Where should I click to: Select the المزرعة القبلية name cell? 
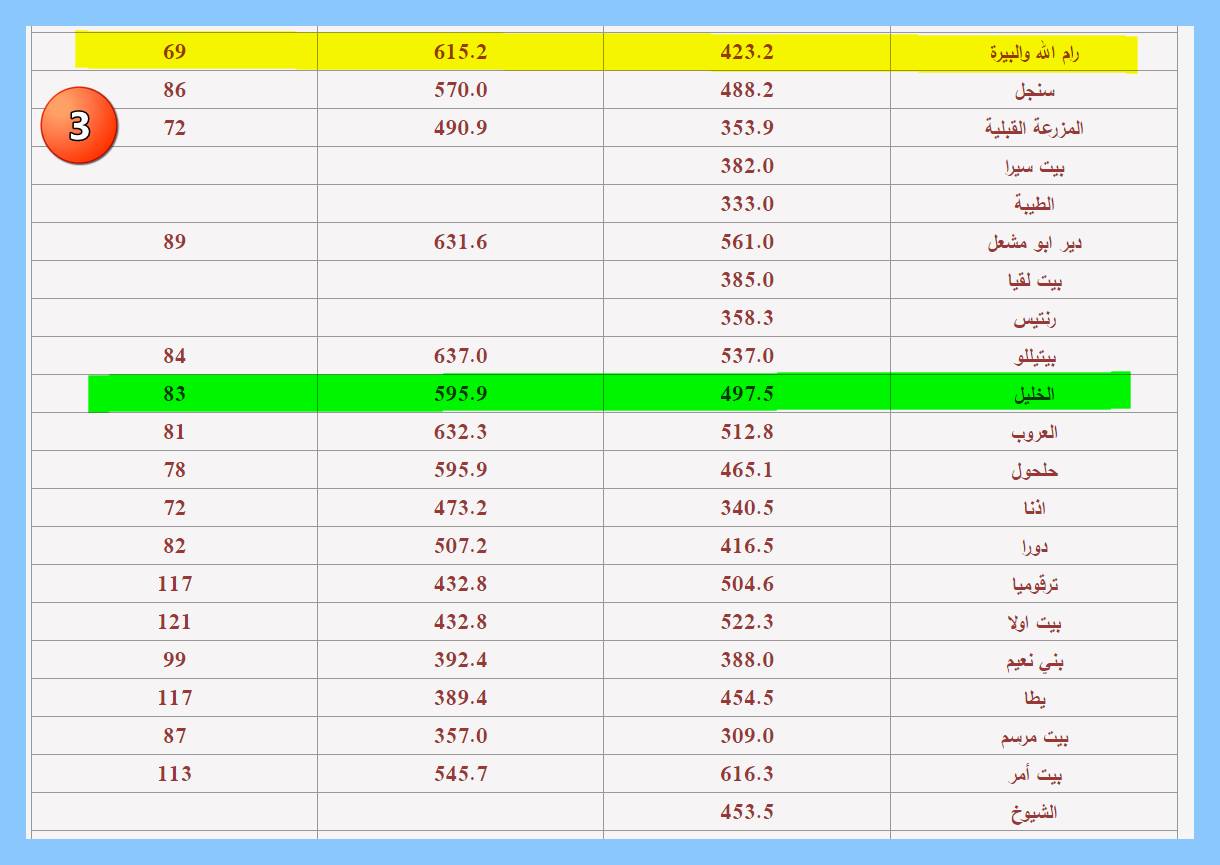[1034, 128]
